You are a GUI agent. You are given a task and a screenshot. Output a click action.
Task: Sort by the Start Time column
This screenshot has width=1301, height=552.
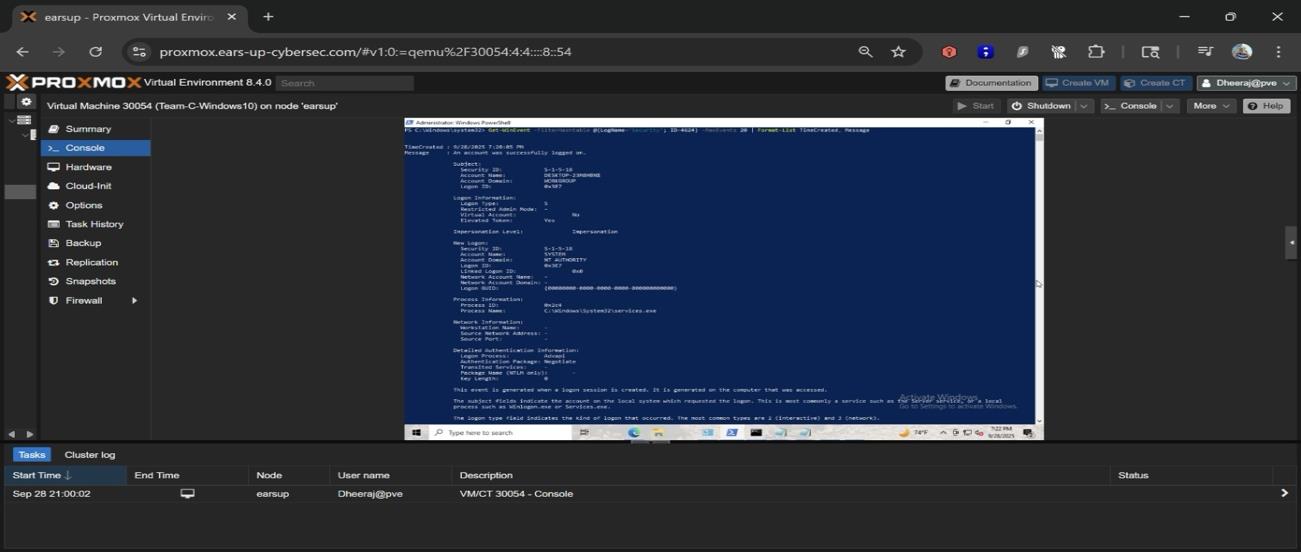pyautogui.click(x=64, y=475)
